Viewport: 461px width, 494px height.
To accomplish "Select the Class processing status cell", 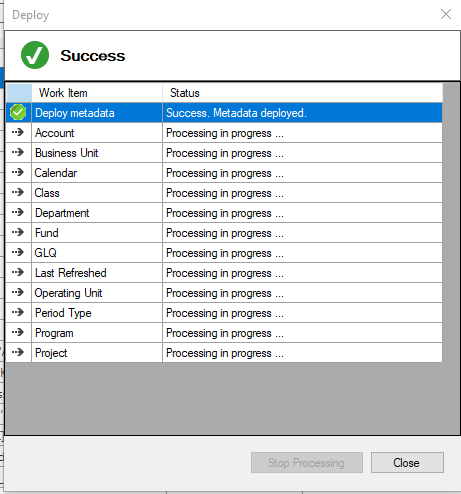I will [303, 193].
